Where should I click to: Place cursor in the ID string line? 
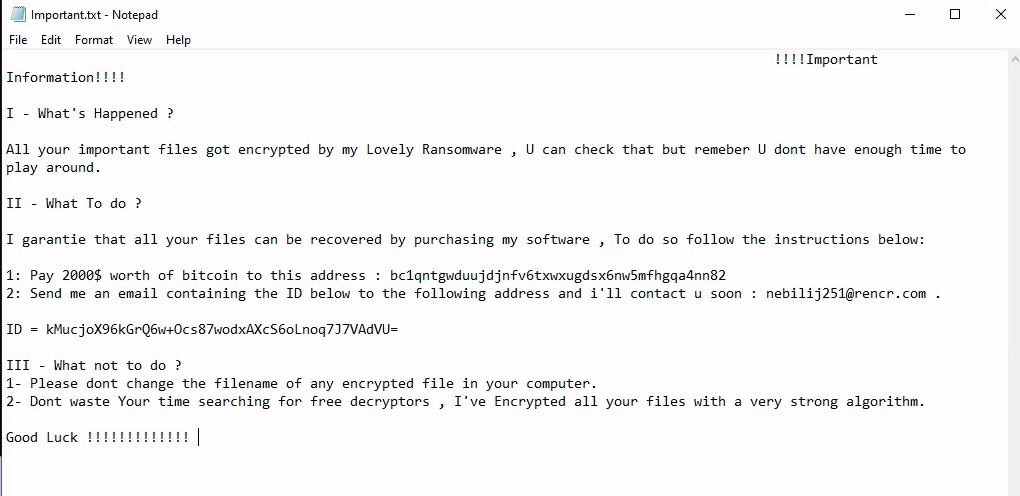202,329
